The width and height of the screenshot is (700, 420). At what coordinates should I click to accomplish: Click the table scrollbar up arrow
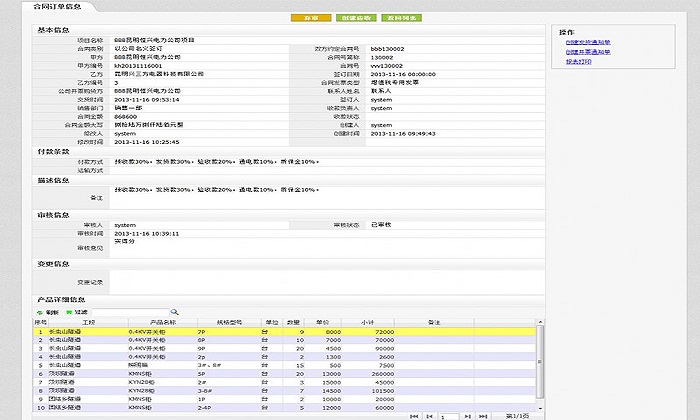(540, 322)
